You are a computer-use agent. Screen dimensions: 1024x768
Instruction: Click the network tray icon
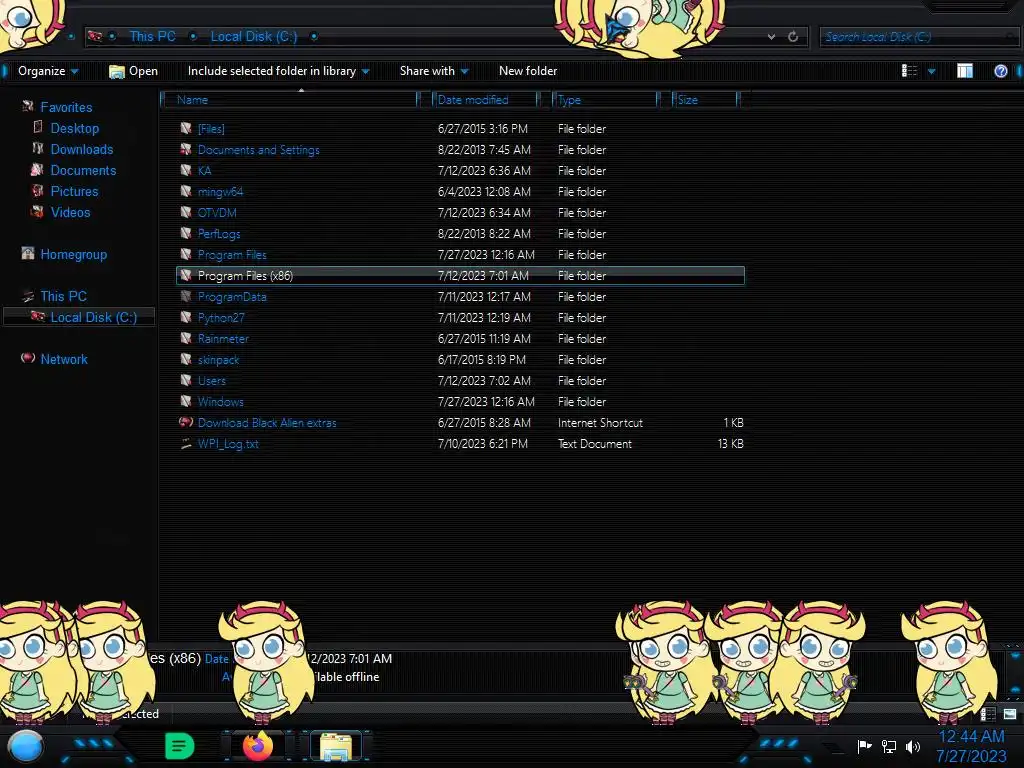[889, 746]
